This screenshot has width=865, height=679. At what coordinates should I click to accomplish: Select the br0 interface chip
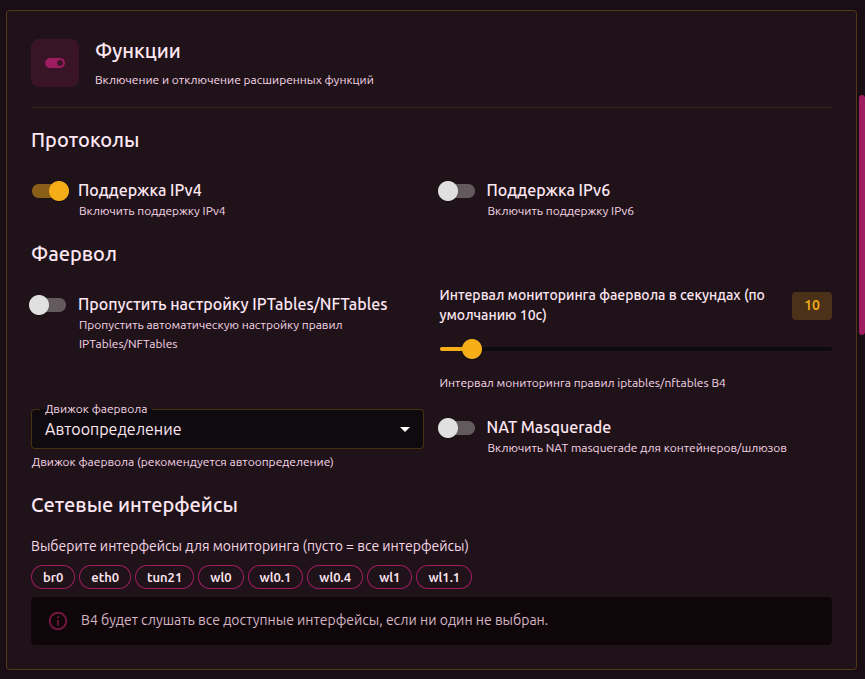tap(53, 577)
